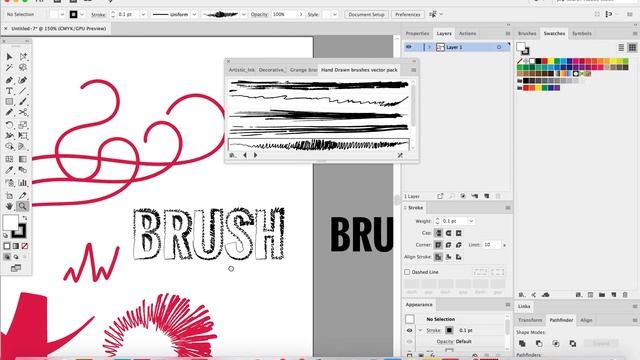Open the Opacity slider arrow in control bar

[x=301, y=14]
